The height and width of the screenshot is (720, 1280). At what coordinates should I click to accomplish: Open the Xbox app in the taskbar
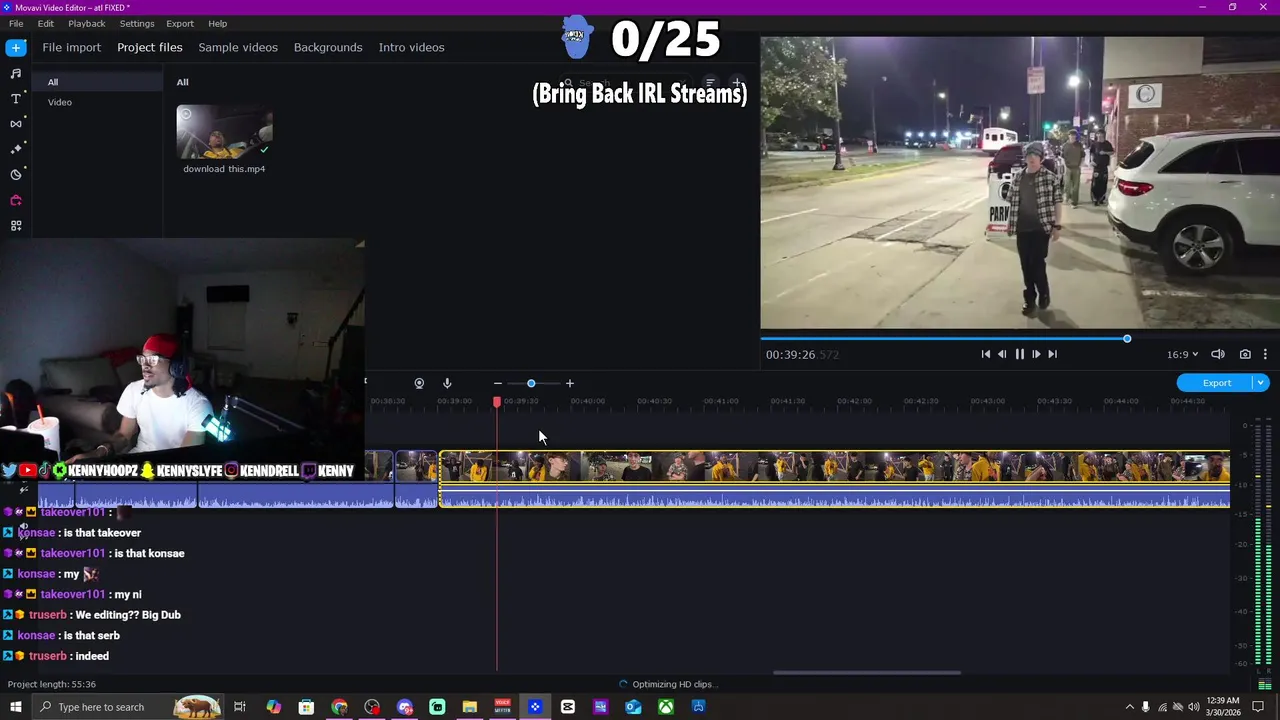[x=665, y=707]
